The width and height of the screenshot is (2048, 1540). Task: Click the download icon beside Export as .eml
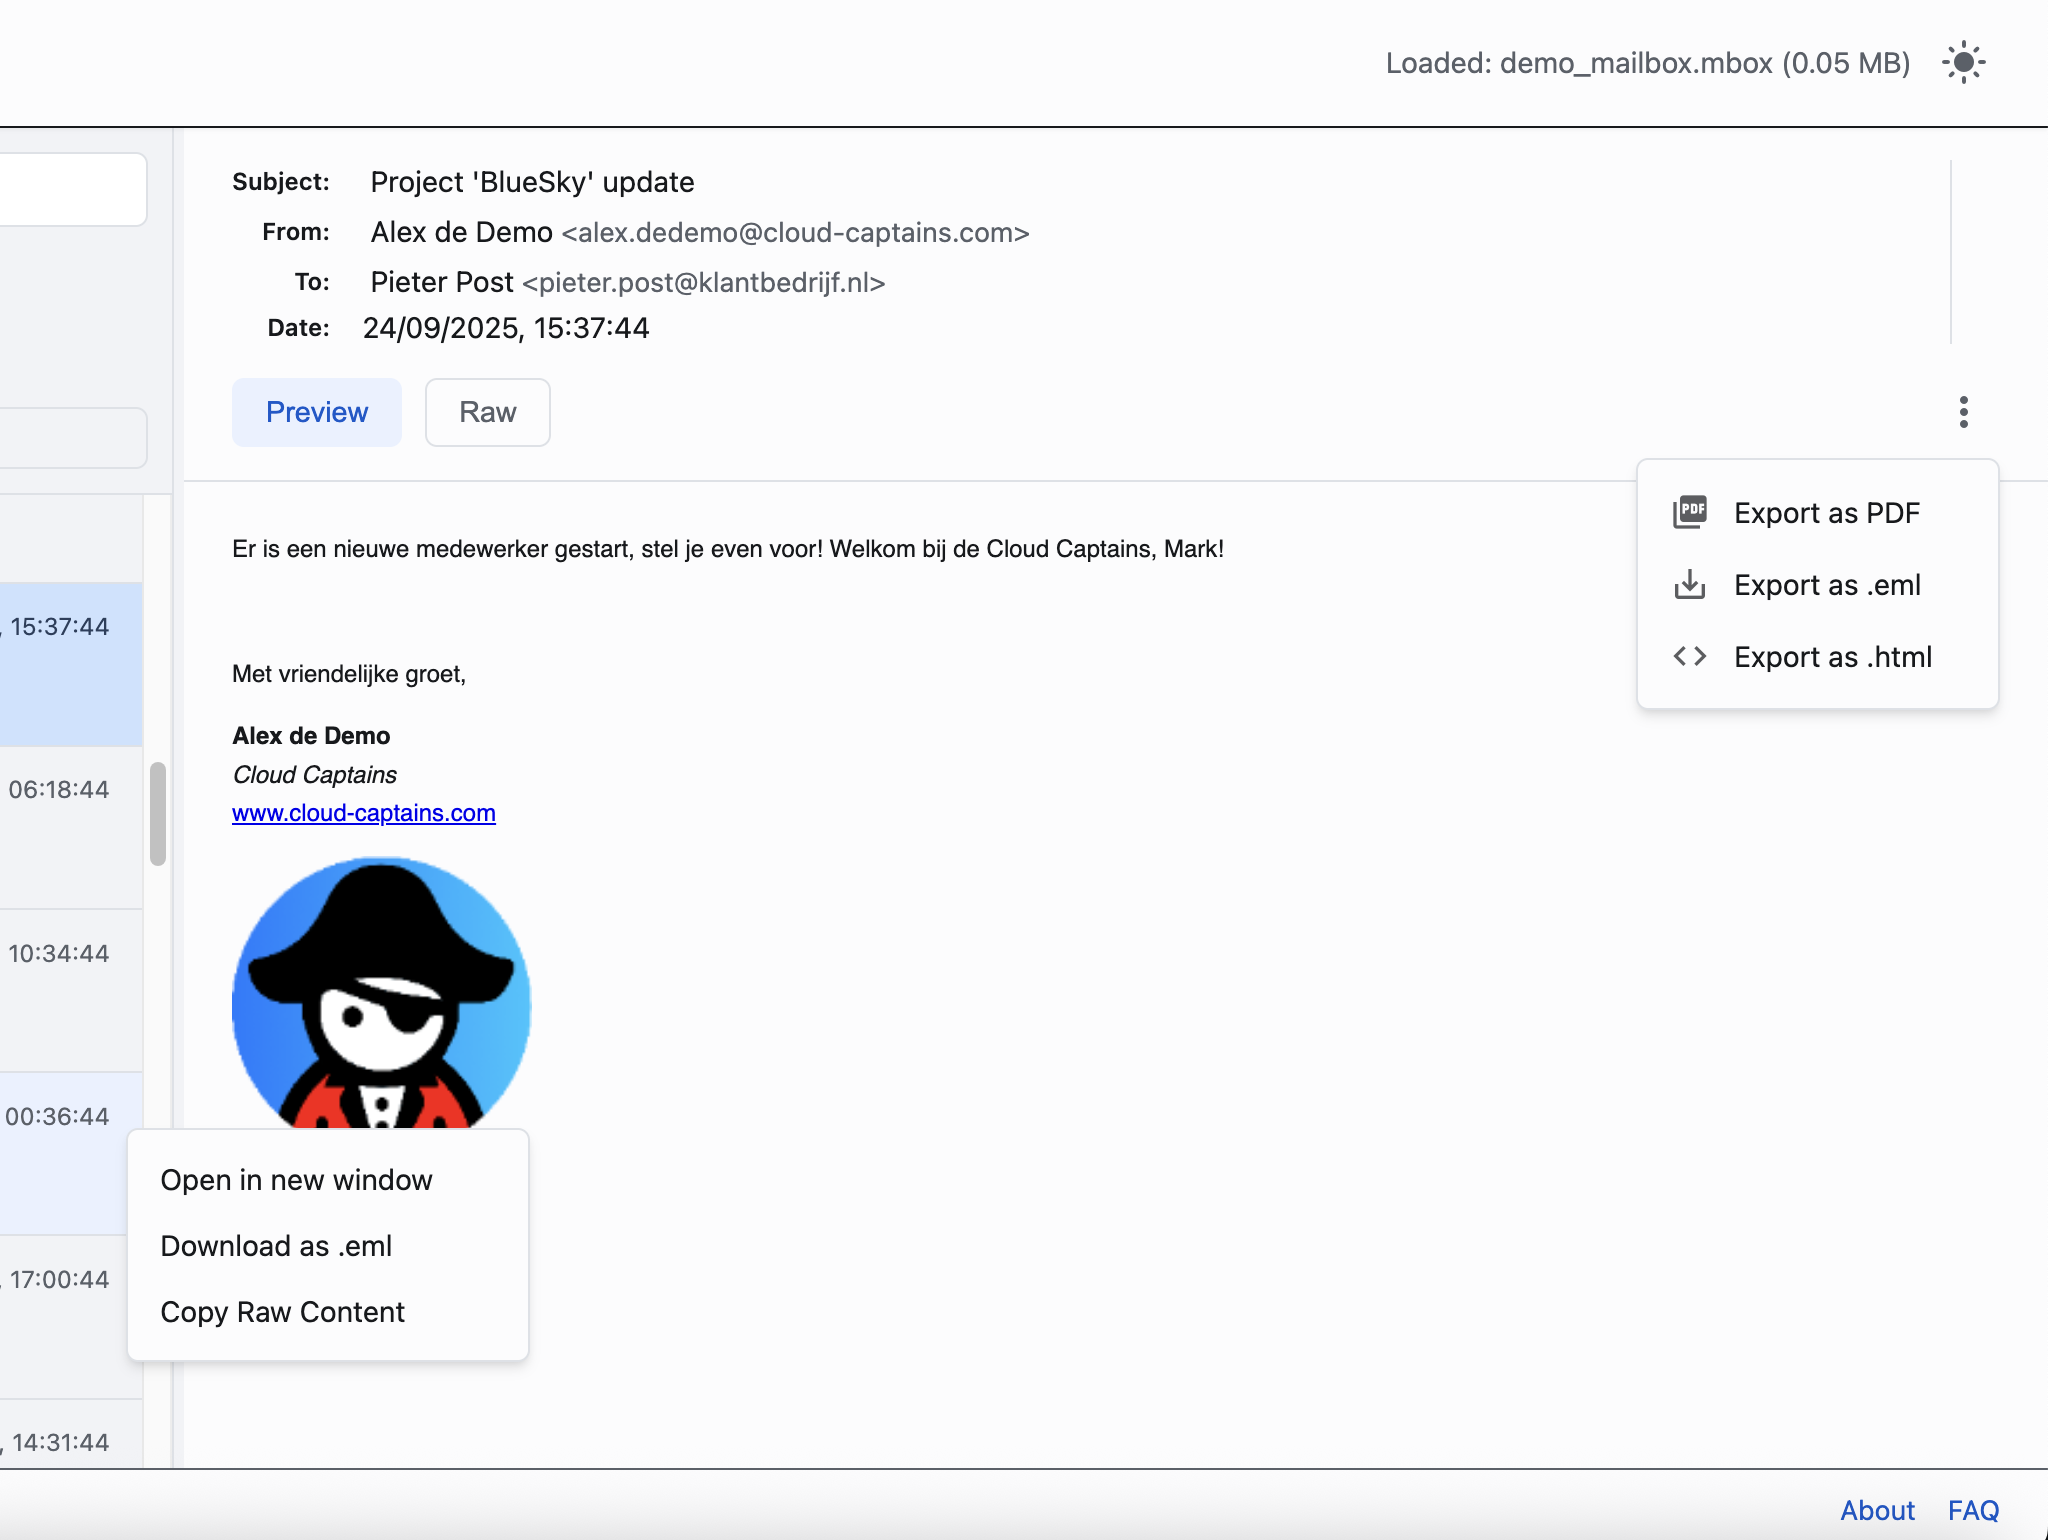tap(1690, 584)
